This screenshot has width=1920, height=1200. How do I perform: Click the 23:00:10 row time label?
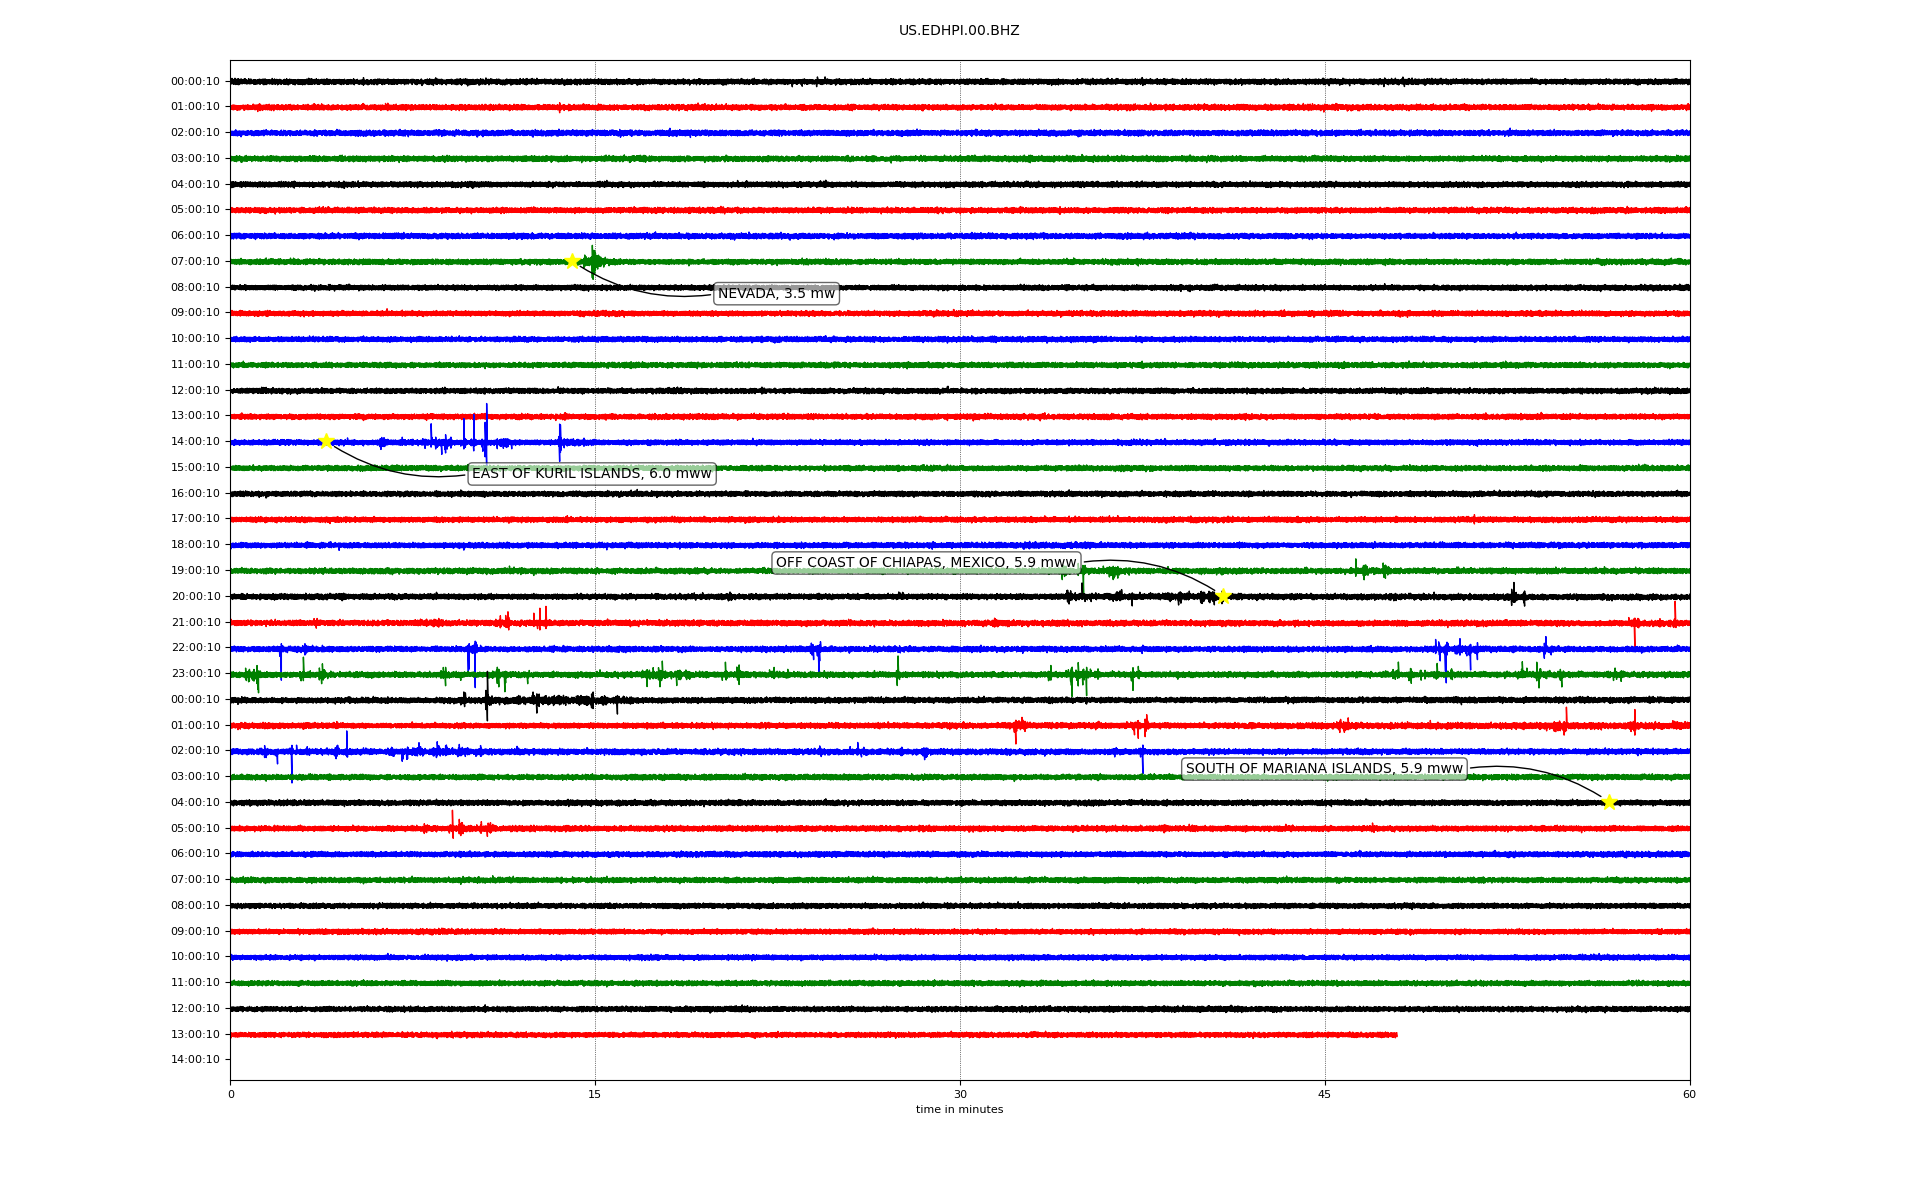tap(195, 674)
